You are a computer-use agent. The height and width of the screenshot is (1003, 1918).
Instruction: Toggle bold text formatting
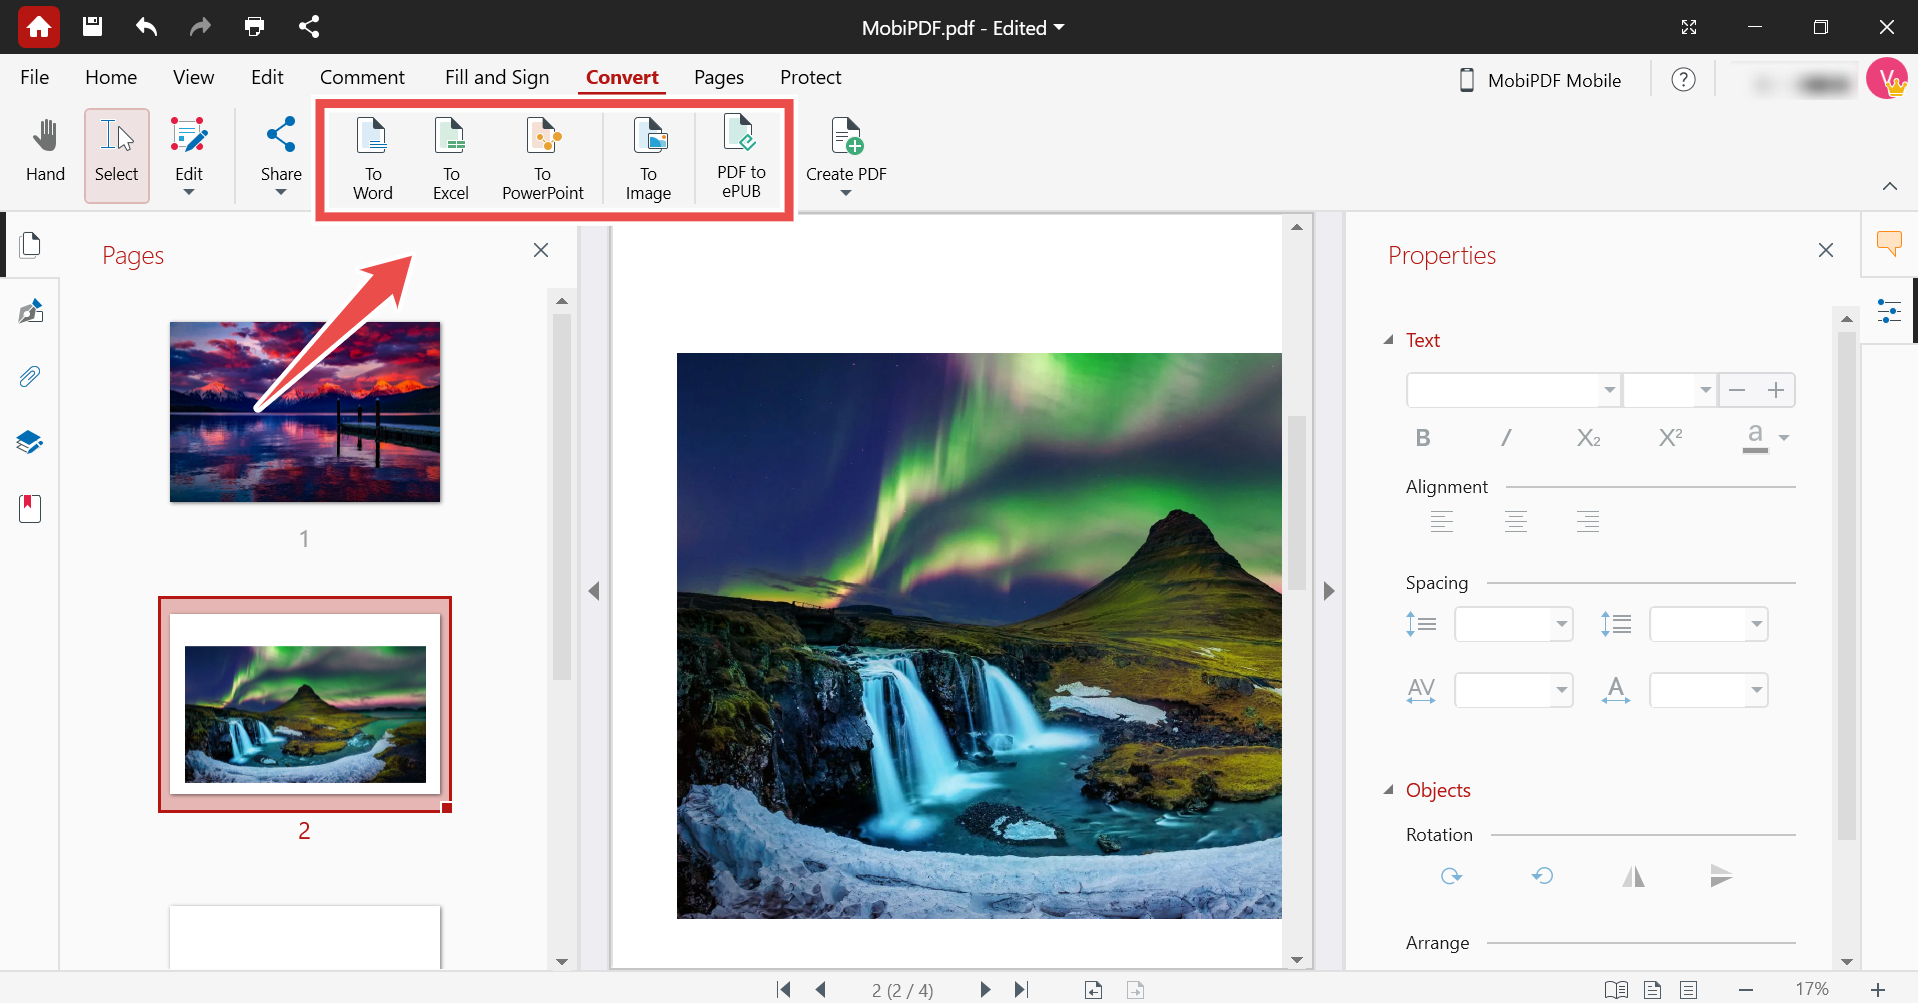tap(1422, 437)
